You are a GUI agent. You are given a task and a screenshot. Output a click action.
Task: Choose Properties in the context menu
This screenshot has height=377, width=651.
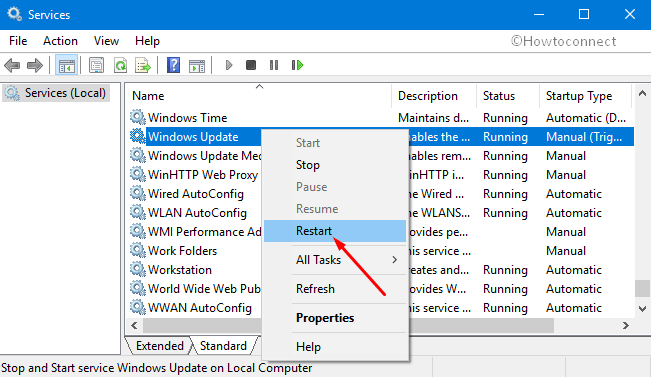click(x=335, y=318)
